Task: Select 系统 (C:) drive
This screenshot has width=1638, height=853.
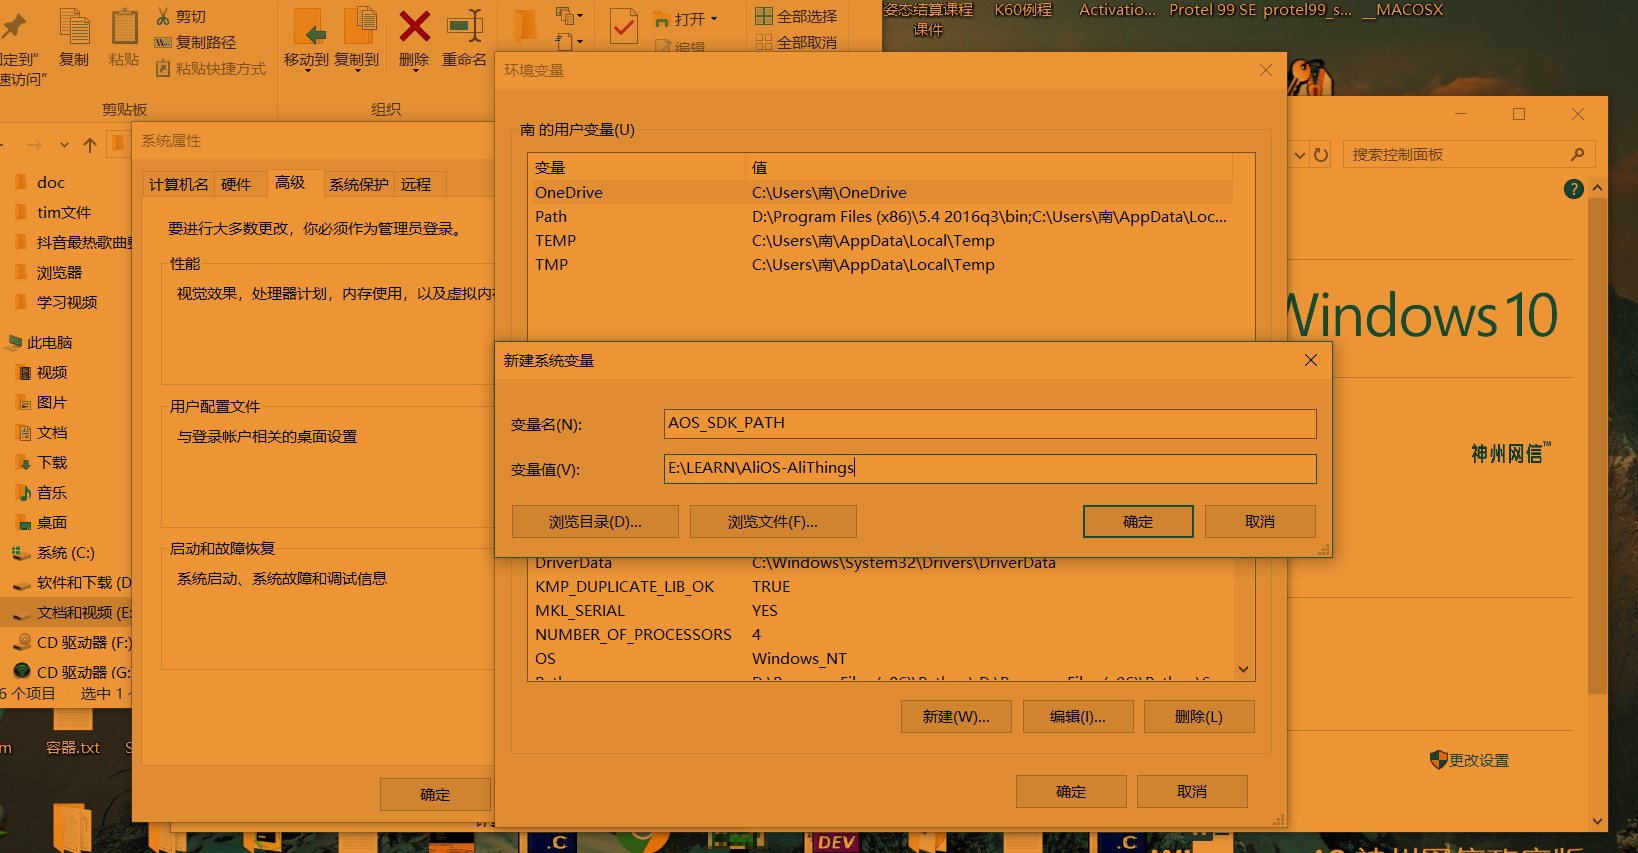Action: [x=65, y=552]
